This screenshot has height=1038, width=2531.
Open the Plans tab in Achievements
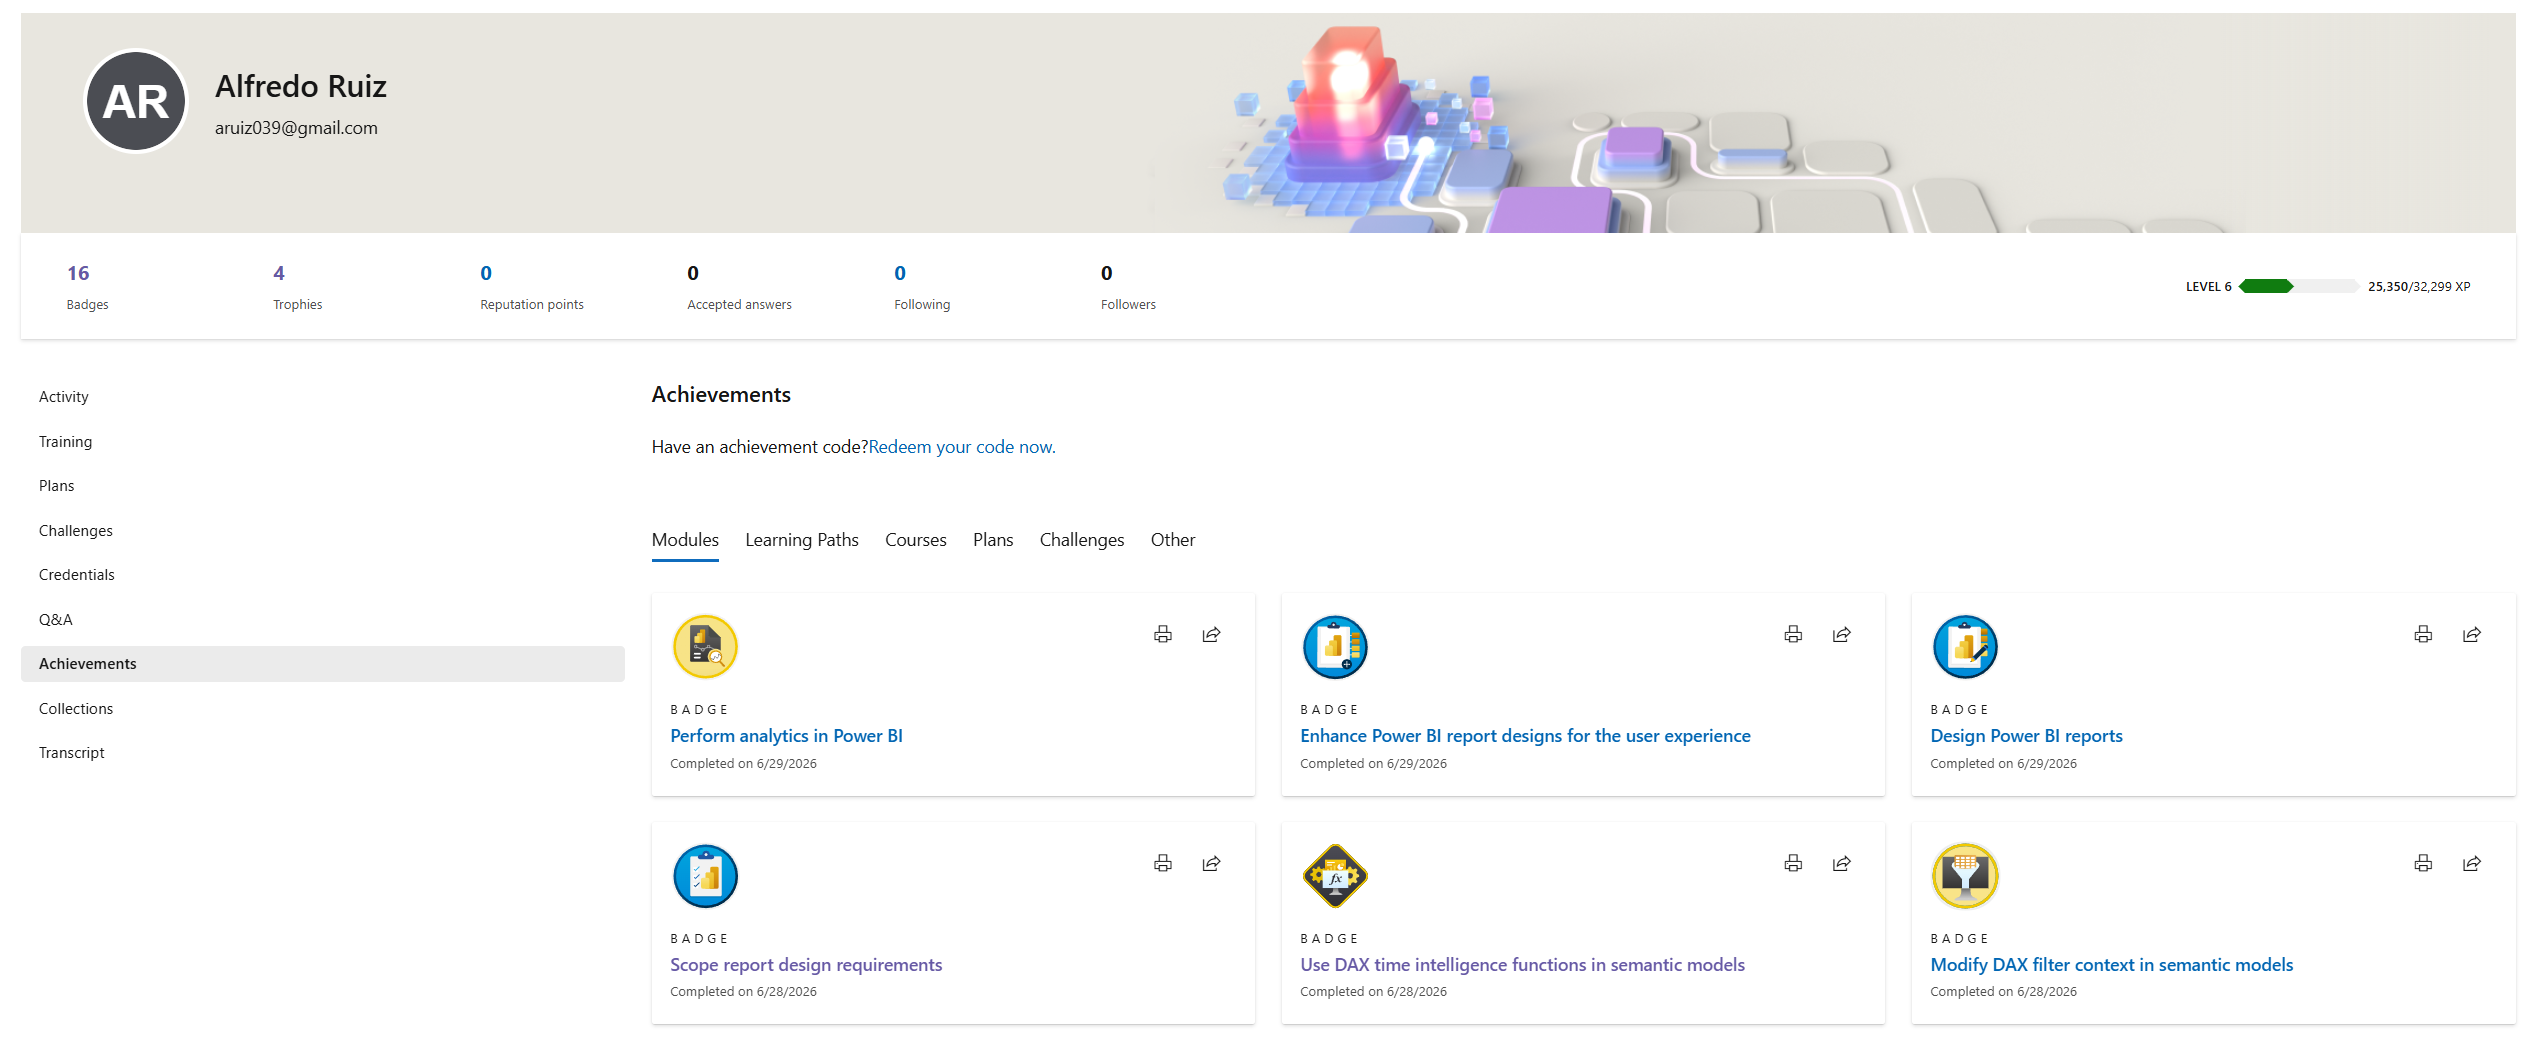[993, 540]
